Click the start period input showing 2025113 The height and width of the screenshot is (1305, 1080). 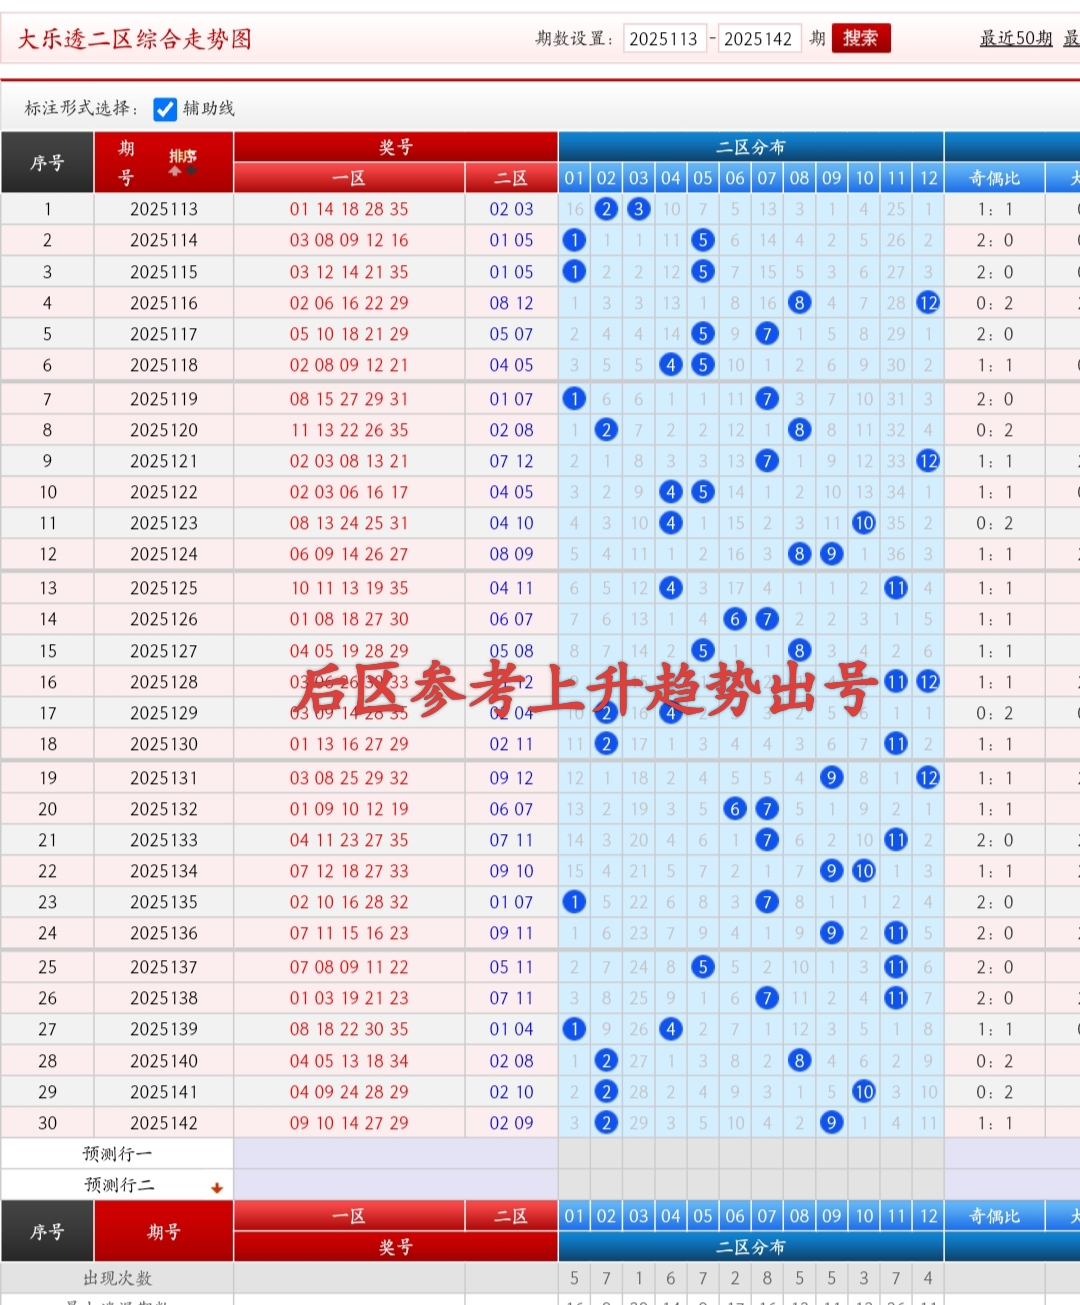665,38
